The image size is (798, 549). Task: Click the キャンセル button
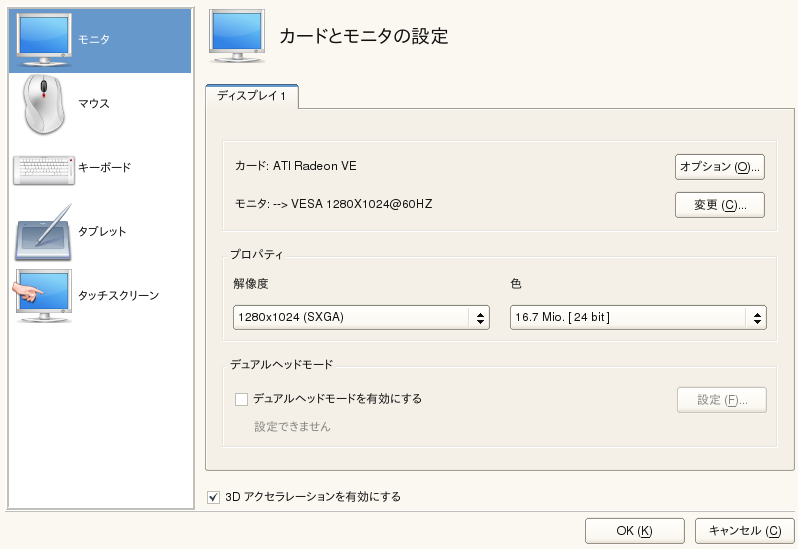743,530
